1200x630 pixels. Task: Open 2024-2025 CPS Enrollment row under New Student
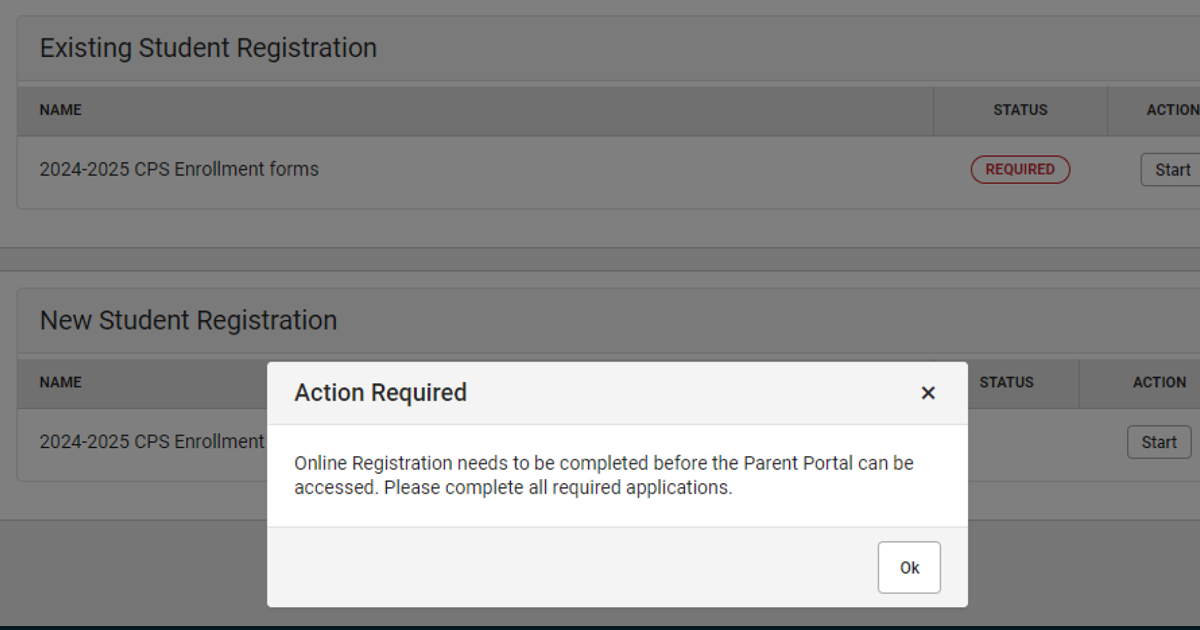coord(152,441)
